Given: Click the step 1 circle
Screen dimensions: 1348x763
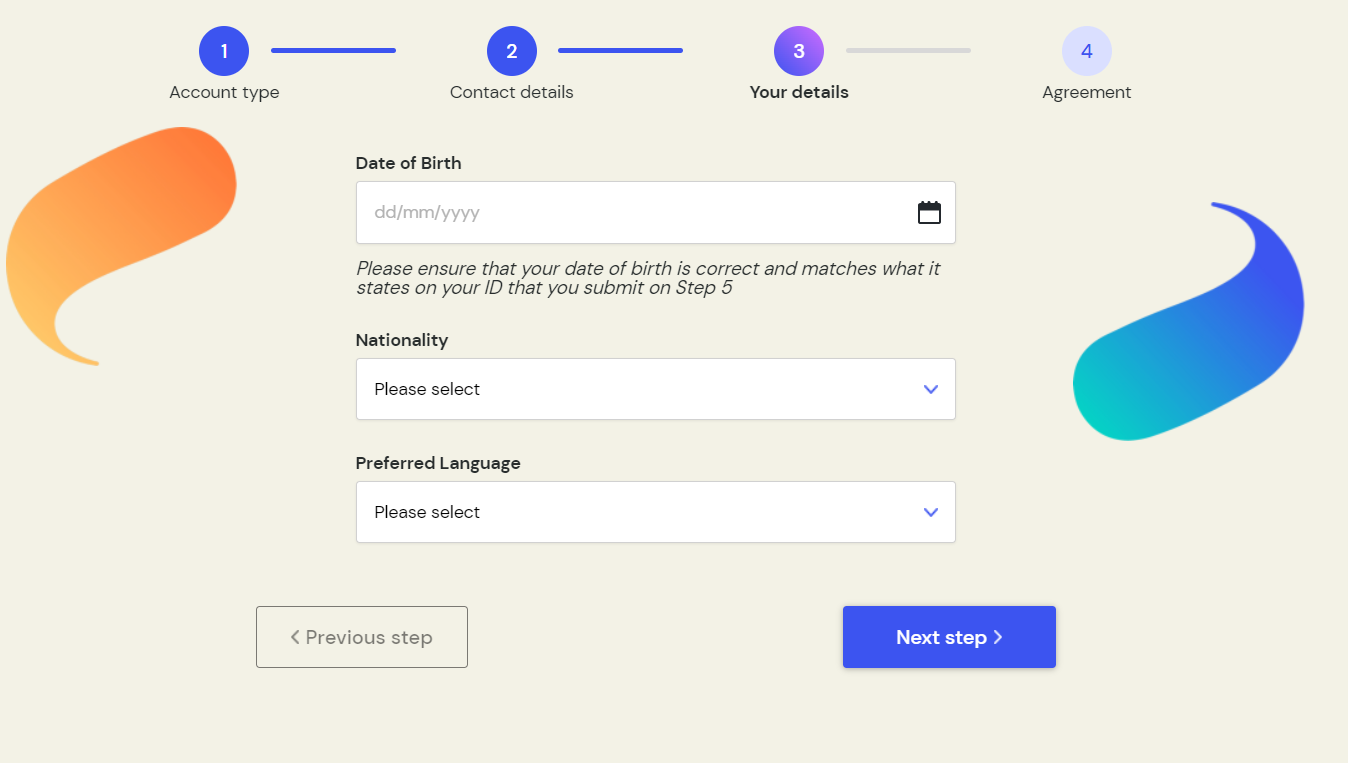Looking at the screenshot, I should tap(224, 51).
